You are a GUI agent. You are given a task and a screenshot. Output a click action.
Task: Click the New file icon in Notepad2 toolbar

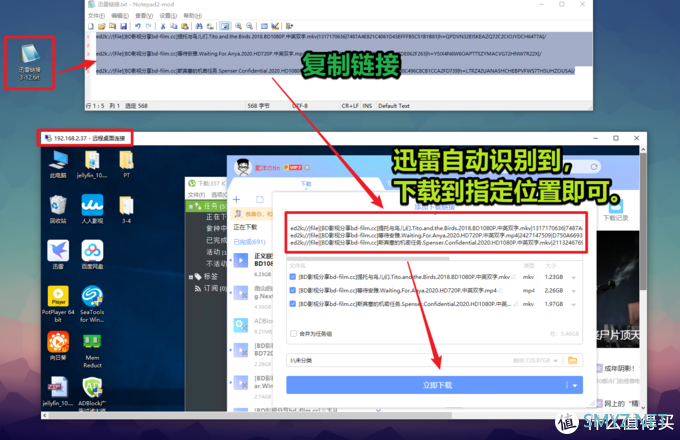click(91, 26)
